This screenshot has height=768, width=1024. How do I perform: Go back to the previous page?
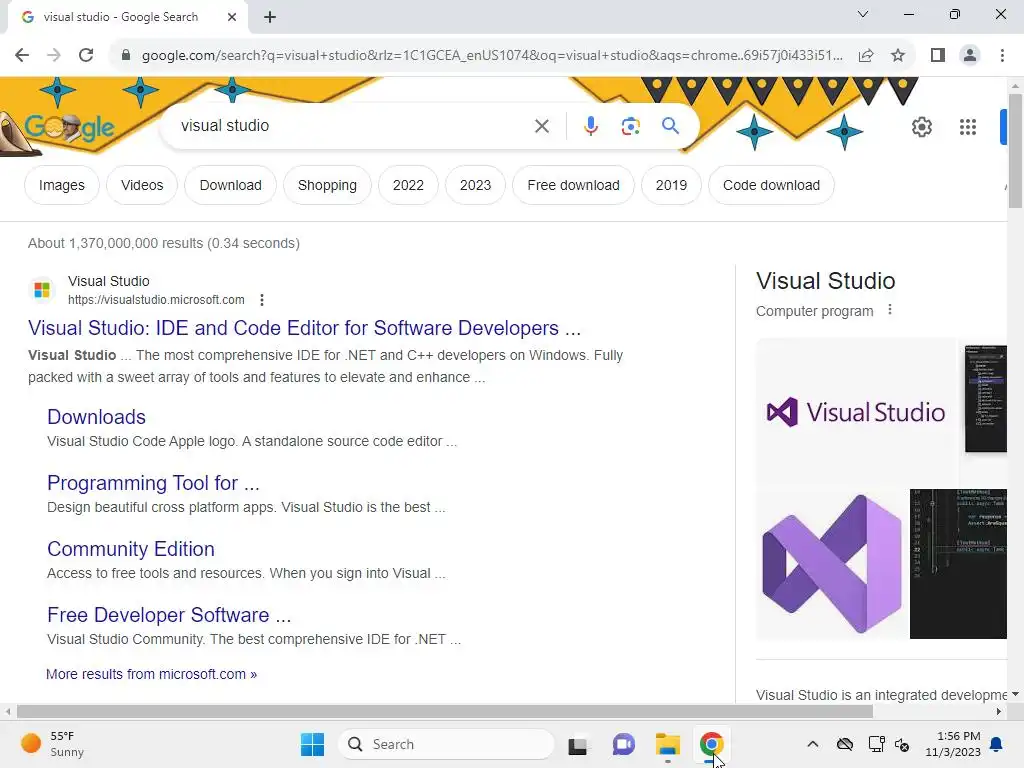22,55
